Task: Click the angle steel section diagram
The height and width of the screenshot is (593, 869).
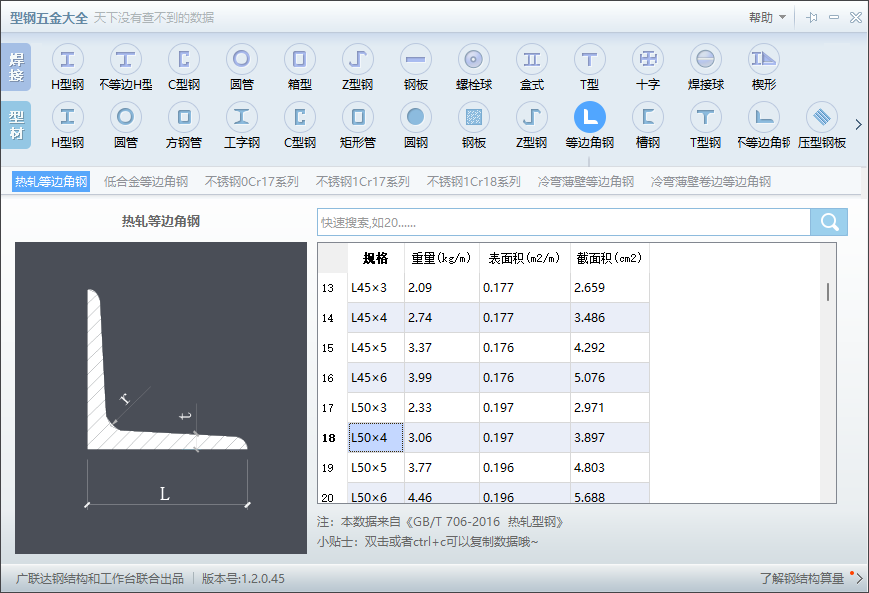Action: (x=161, y=397)
